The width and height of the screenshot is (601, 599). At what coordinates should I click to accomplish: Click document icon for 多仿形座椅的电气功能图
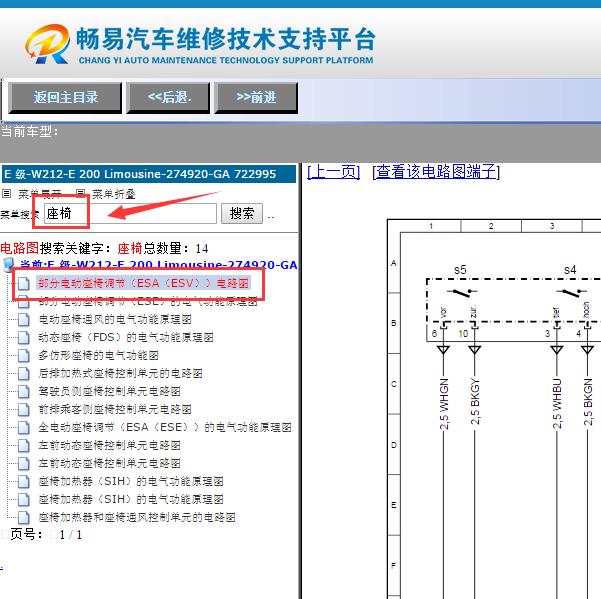click(x=23, y=355)
